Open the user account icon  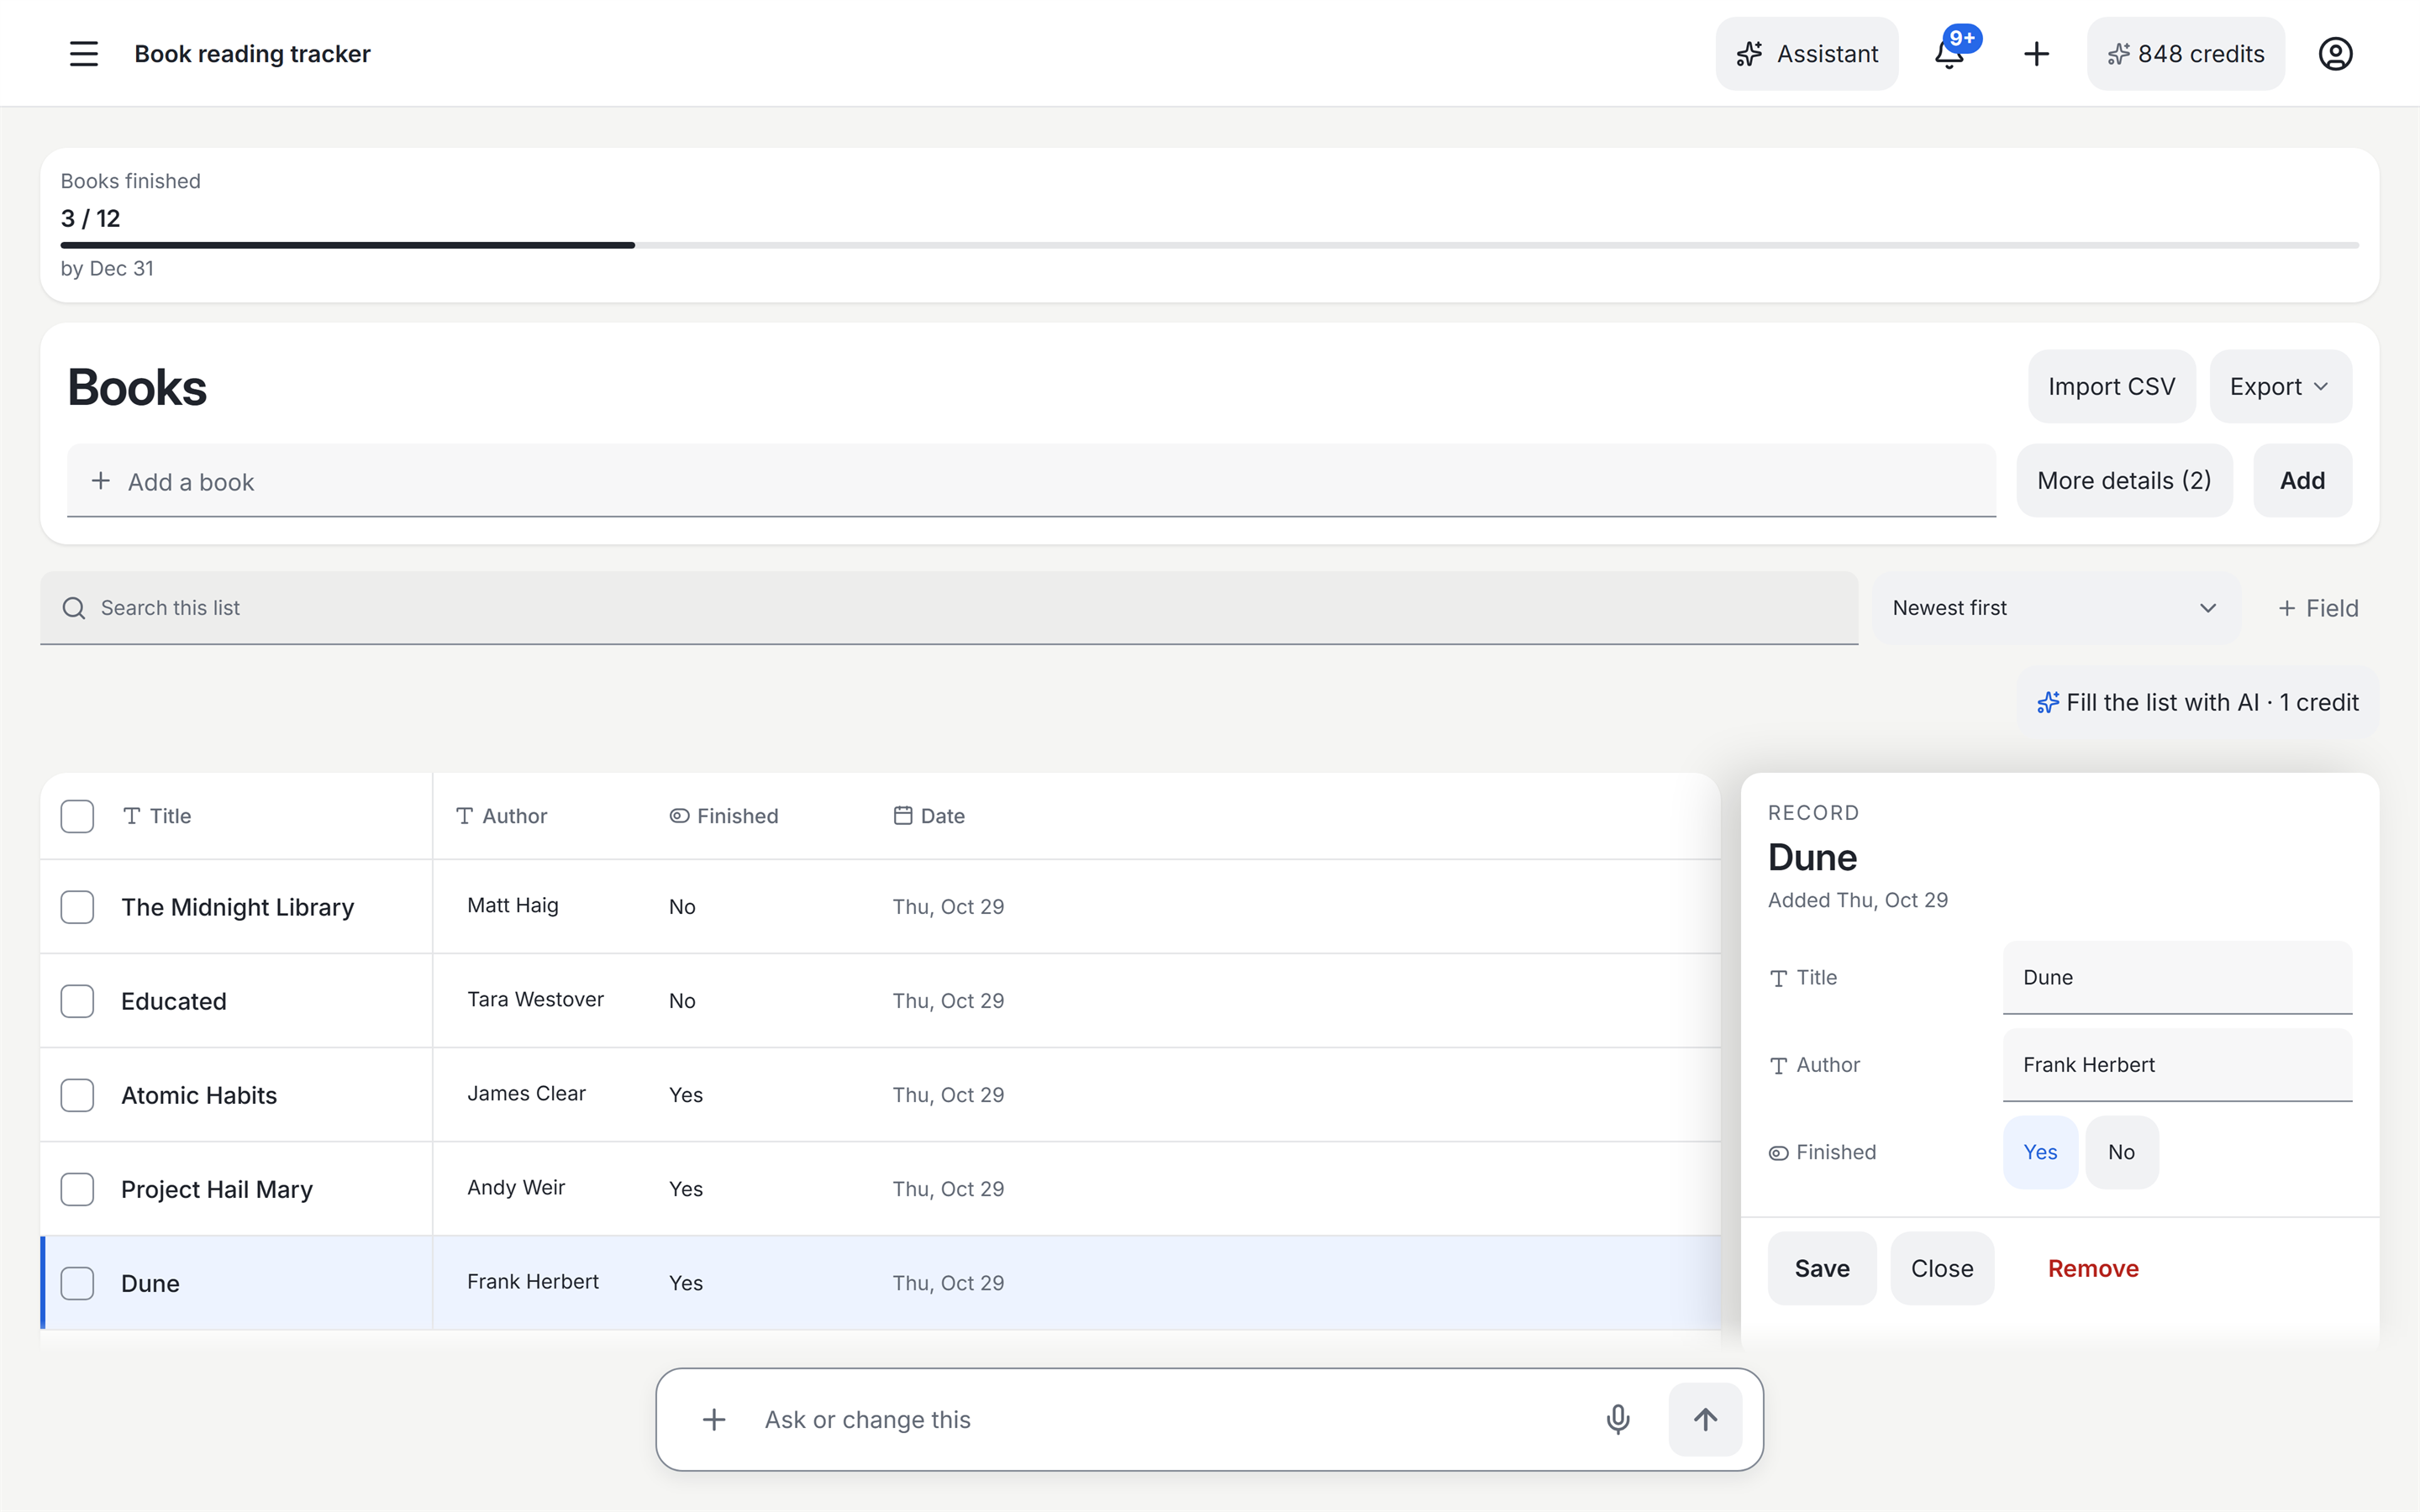click(x=2335, y=54)
